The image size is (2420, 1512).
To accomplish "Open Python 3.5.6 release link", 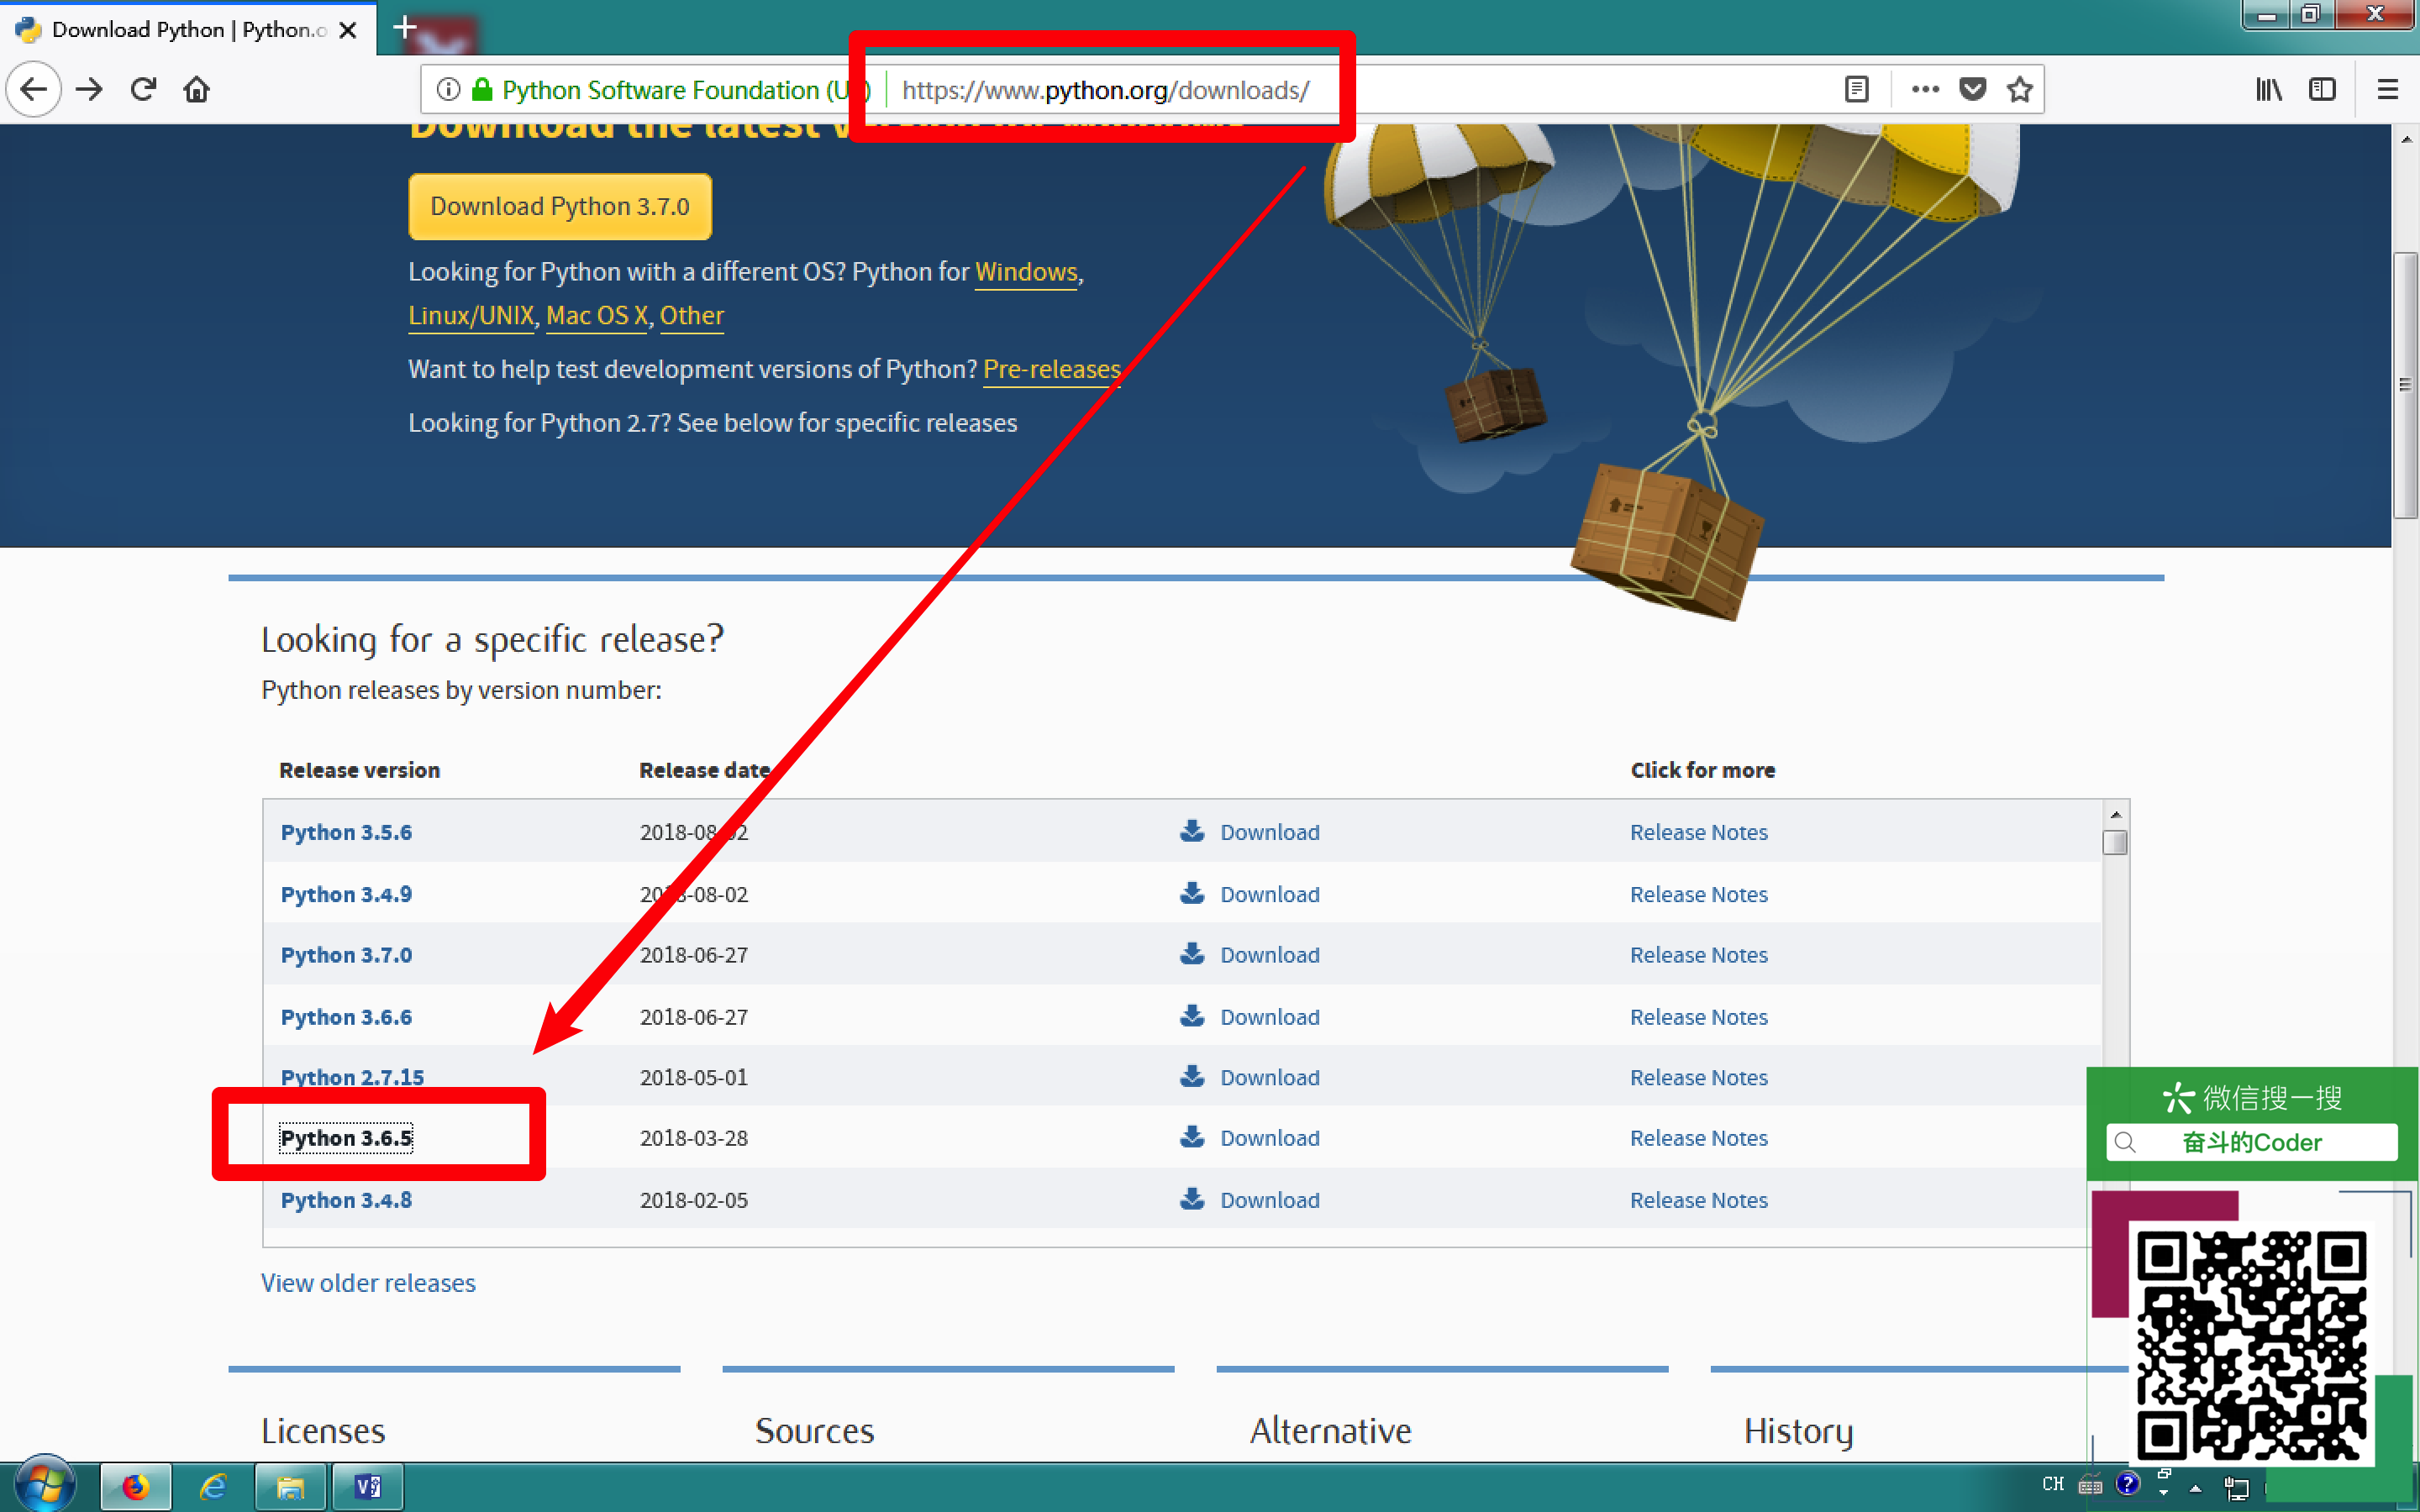I will pos(346,832).
